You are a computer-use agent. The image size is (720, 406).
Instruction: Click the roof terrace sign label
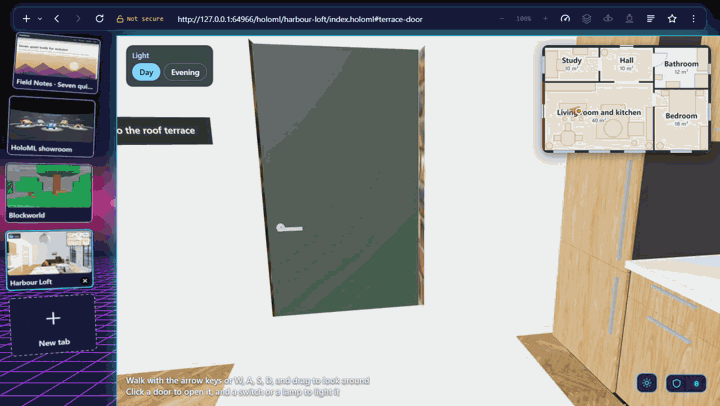(163, 130)
